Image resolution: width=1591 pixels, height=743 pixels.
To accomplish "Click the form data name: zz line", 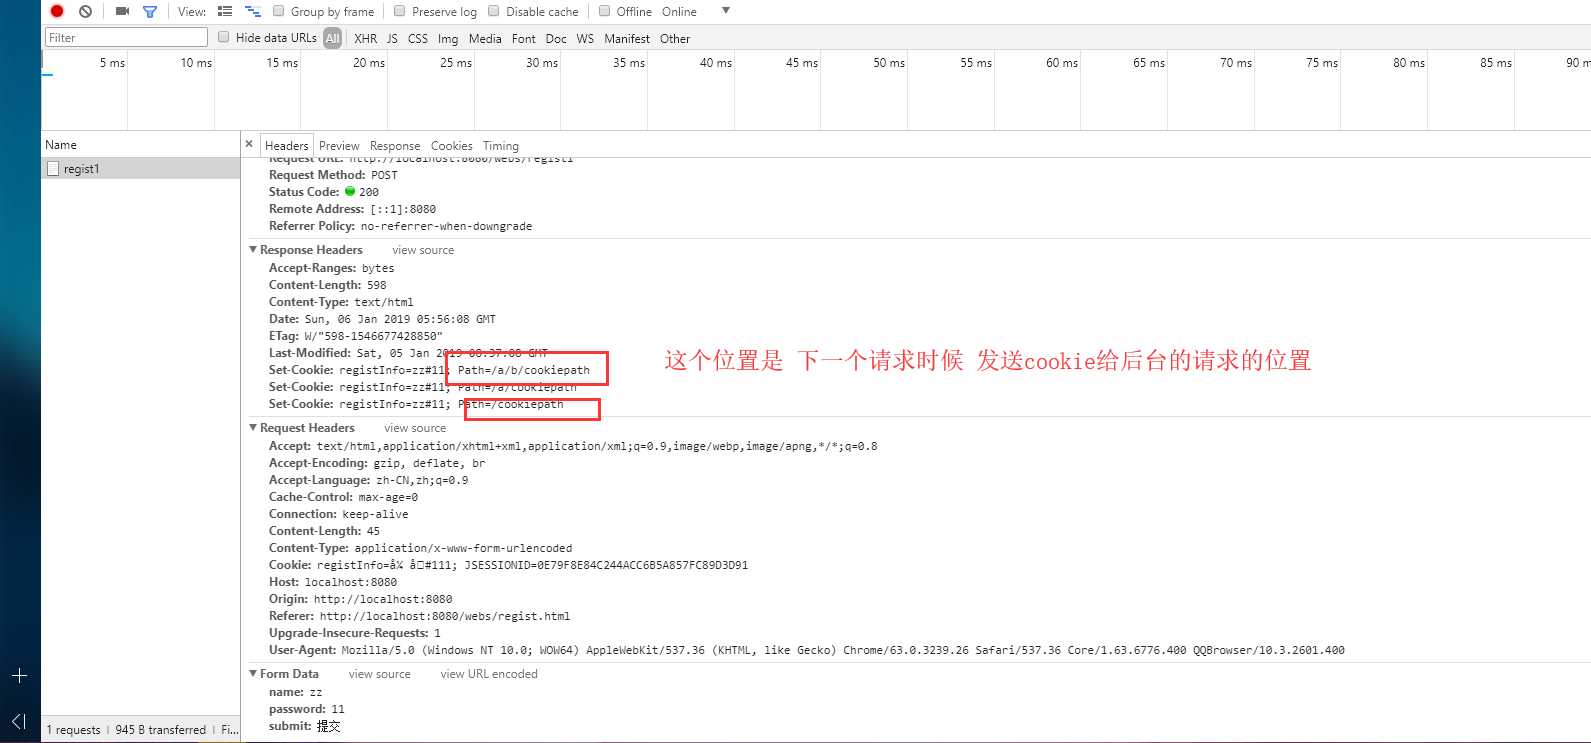I will (295, 692).
